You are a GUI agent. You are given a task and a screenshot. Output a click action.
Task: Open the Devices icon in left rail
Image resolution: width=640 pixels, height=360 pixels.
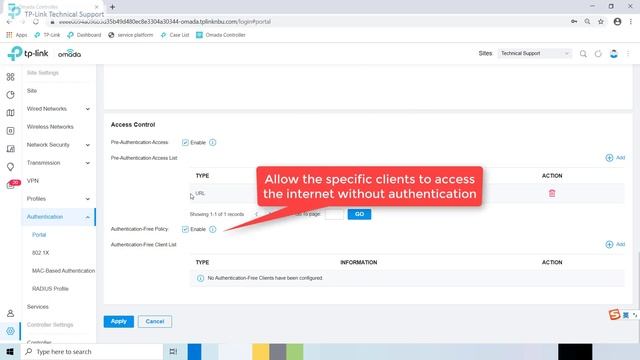click(x=11, y=131)
